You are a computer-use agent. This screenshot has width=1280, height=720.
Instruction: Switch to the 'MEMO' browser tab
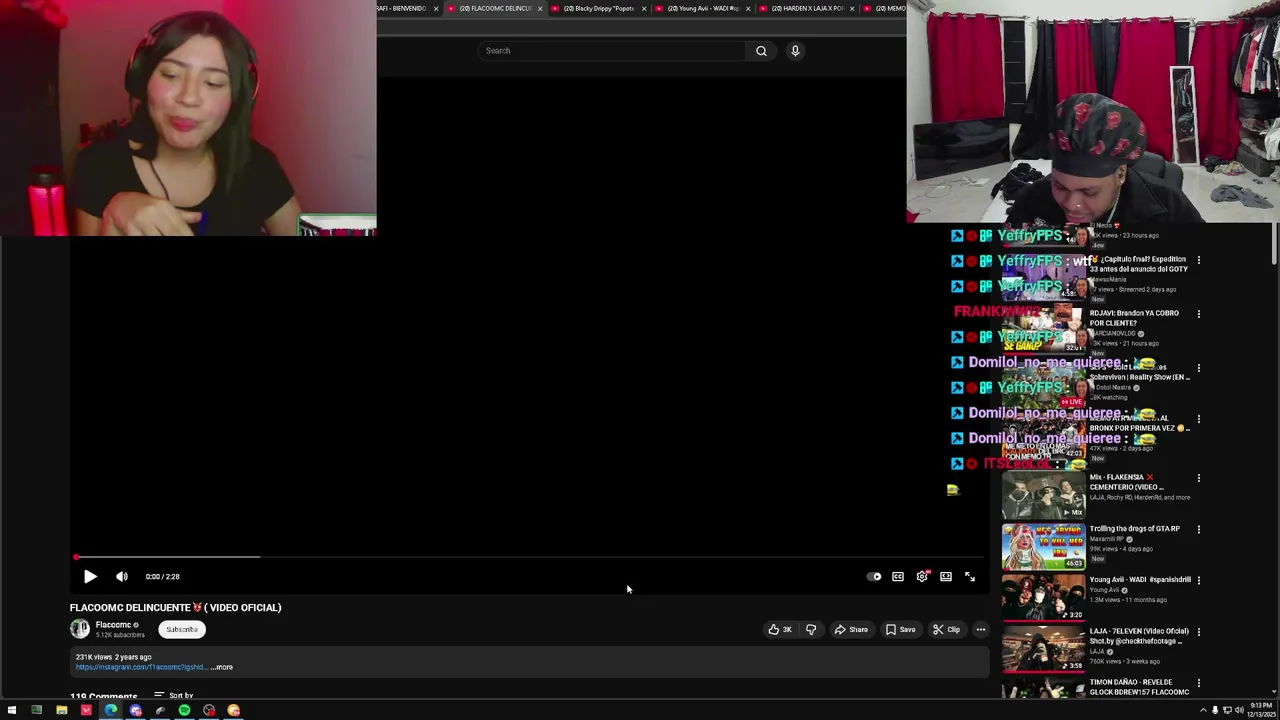884,8
